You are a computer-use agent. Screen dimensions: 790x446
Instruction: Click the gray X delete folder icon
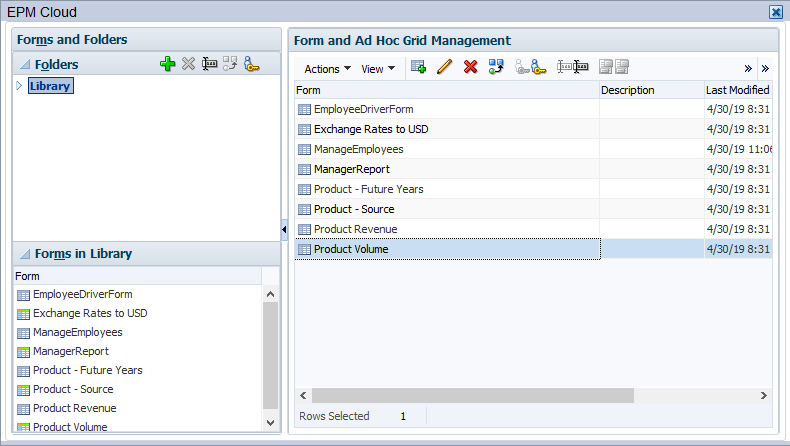188,64
